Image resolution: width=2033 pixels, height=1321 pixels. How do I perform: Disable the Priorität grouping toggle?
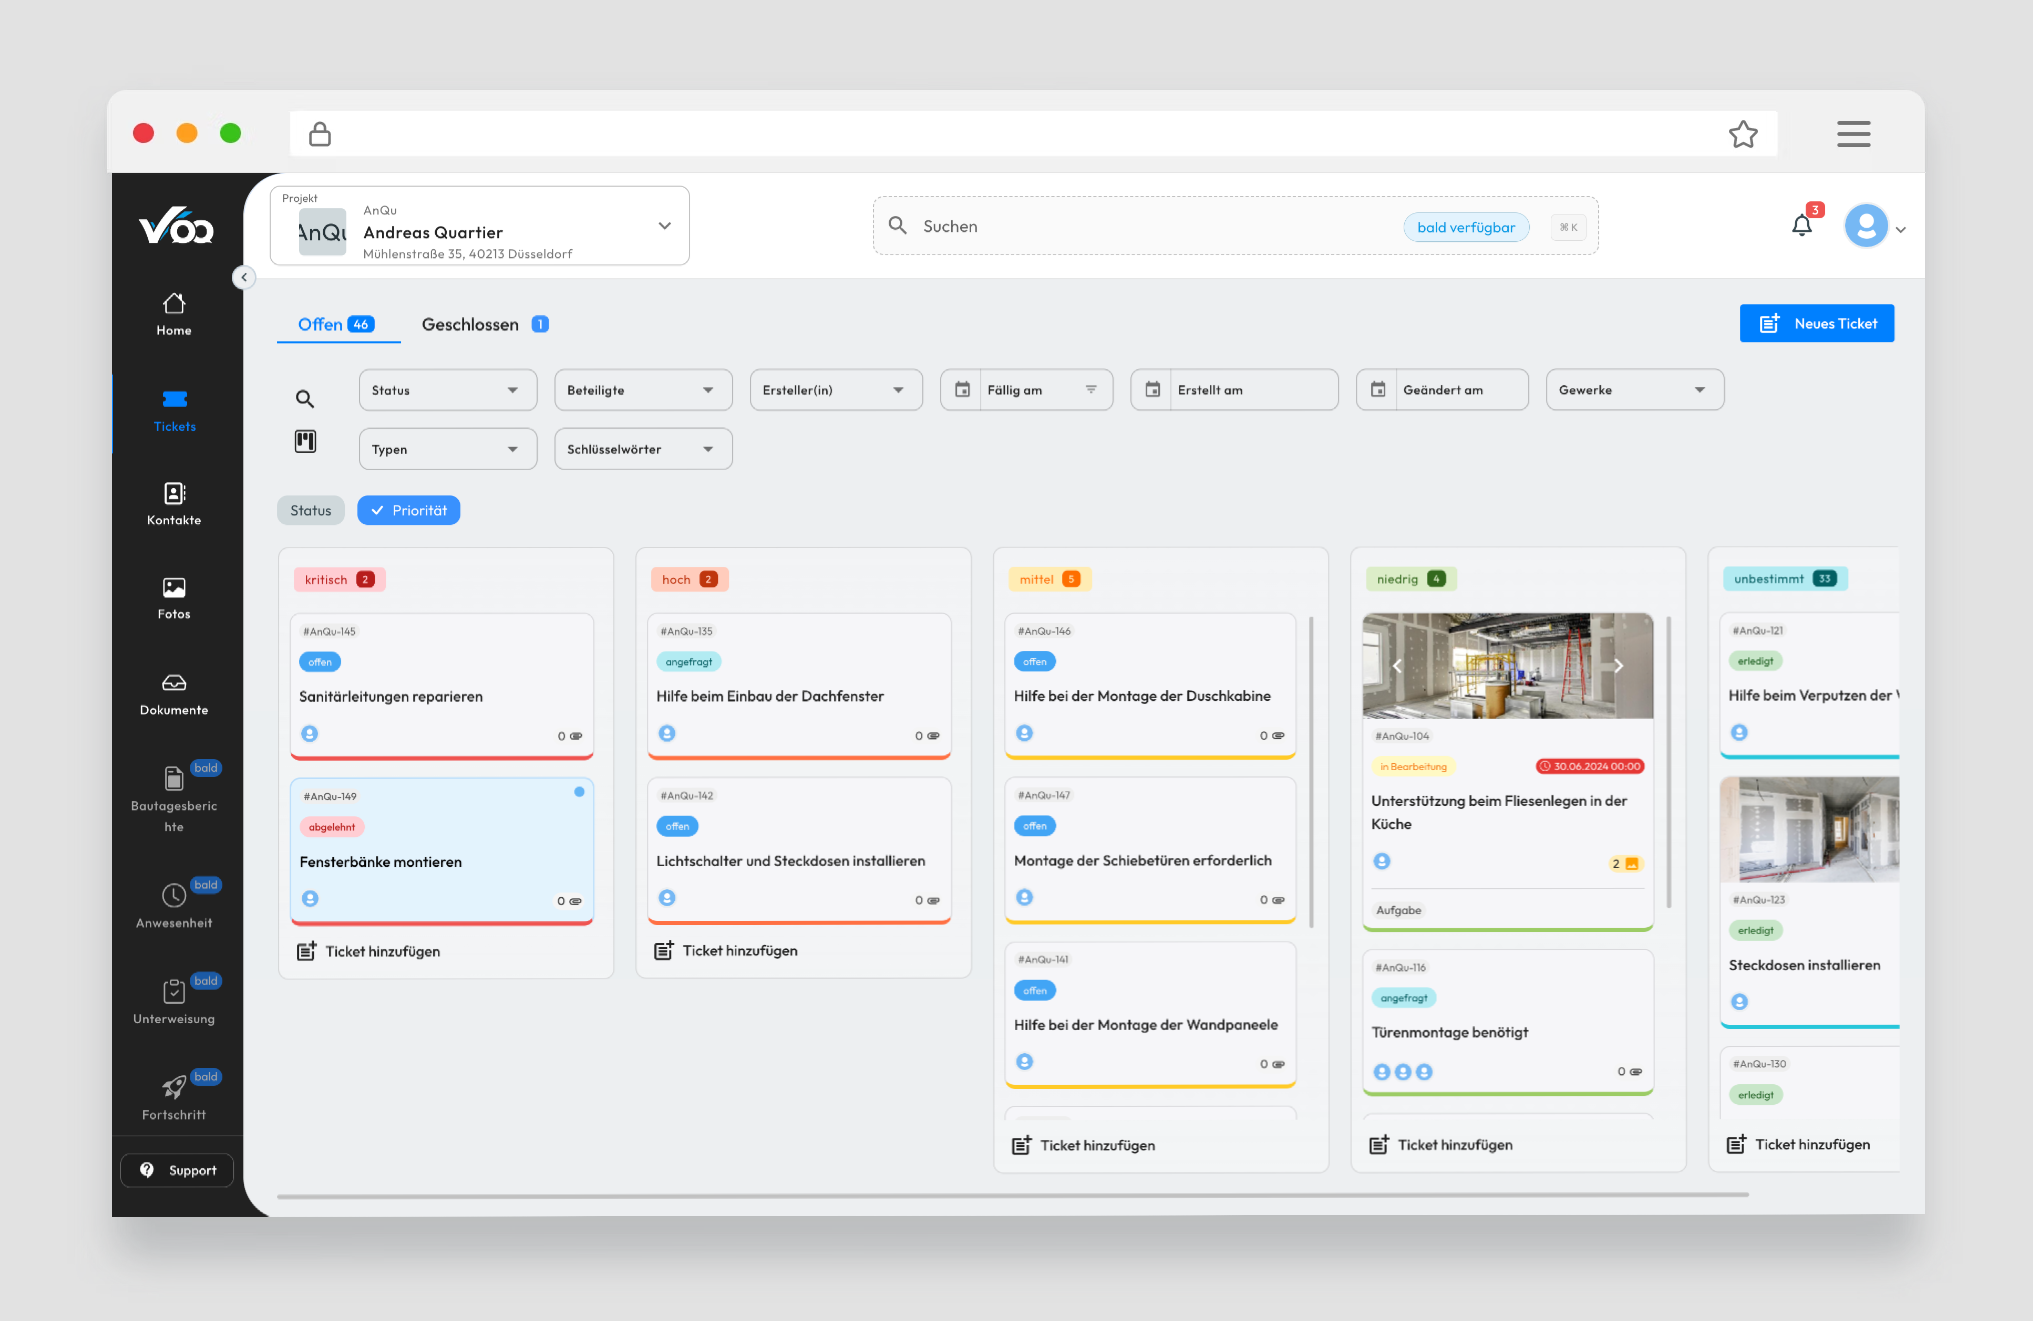click(x=408, y=510)
